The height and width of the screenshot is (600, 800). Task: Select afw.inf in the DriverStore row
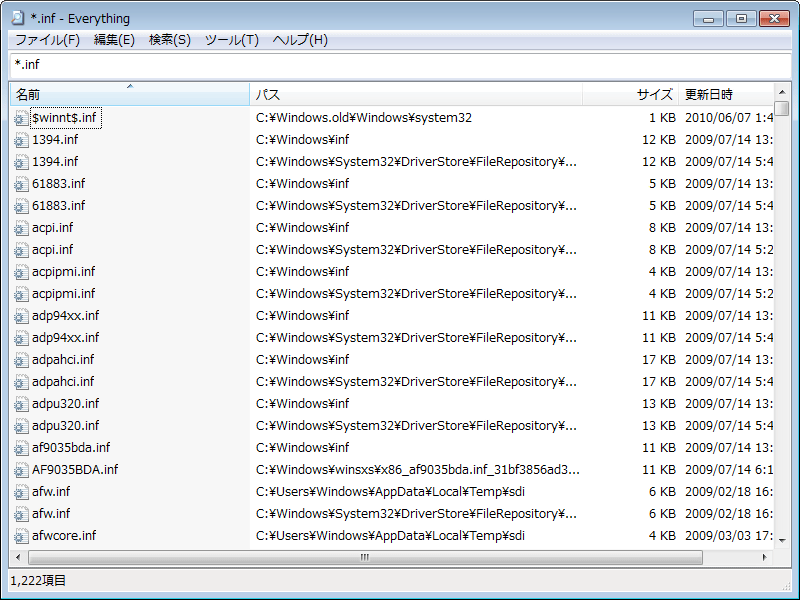(x=51, y=513)
